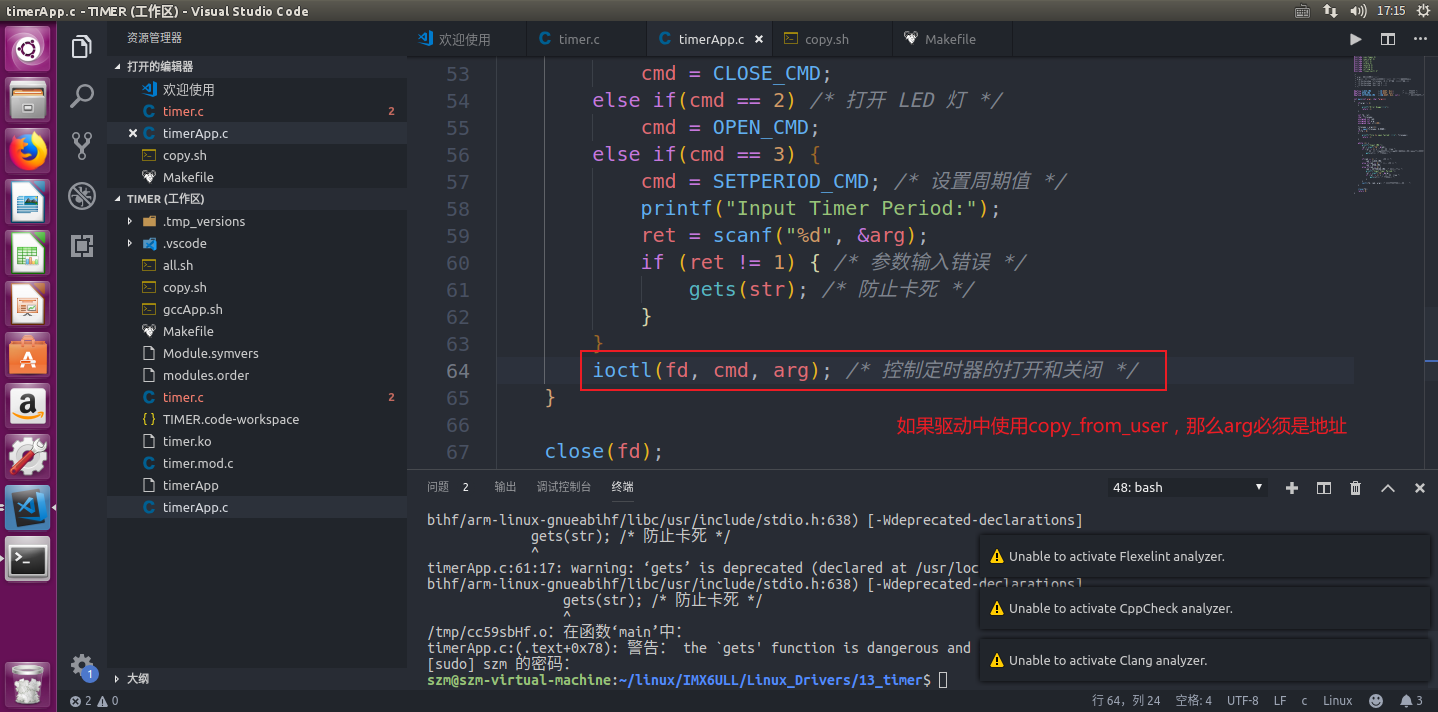Image resolution: width=1438 pixels, height=712 pixels.
Task: Open the 输出 output panel tab
Action: coord(505,487)
